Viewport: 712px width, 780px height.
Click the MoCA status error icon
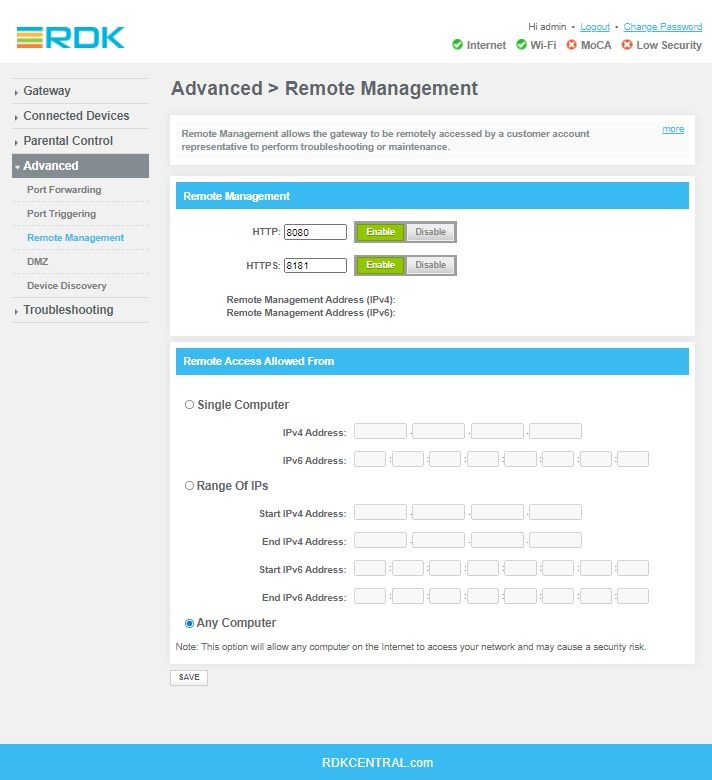(572, 45)
